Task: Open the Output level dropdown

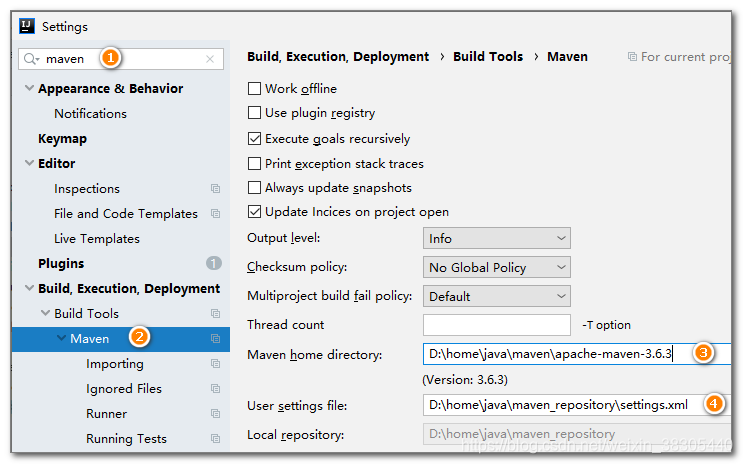Action: [x=497, y=238]
